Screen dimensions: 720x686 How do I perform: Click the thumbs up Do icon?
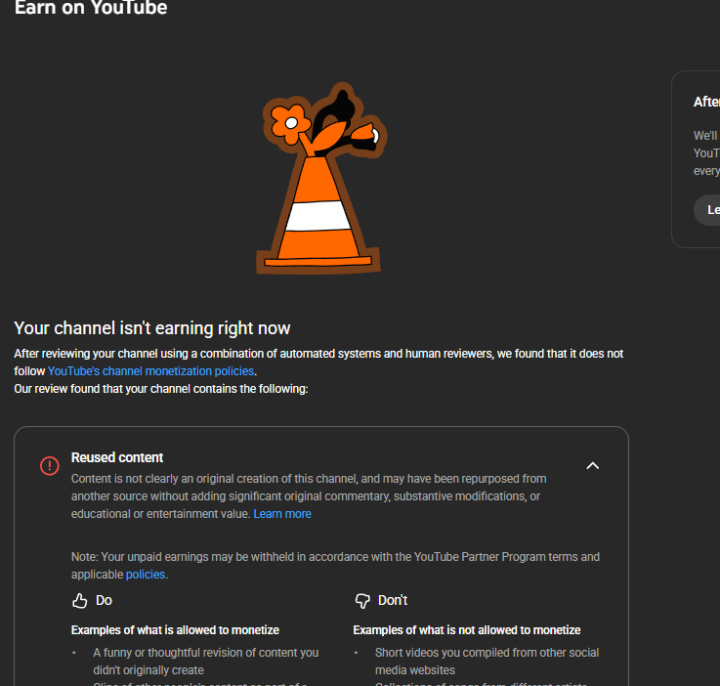click(x=79, y=601)
